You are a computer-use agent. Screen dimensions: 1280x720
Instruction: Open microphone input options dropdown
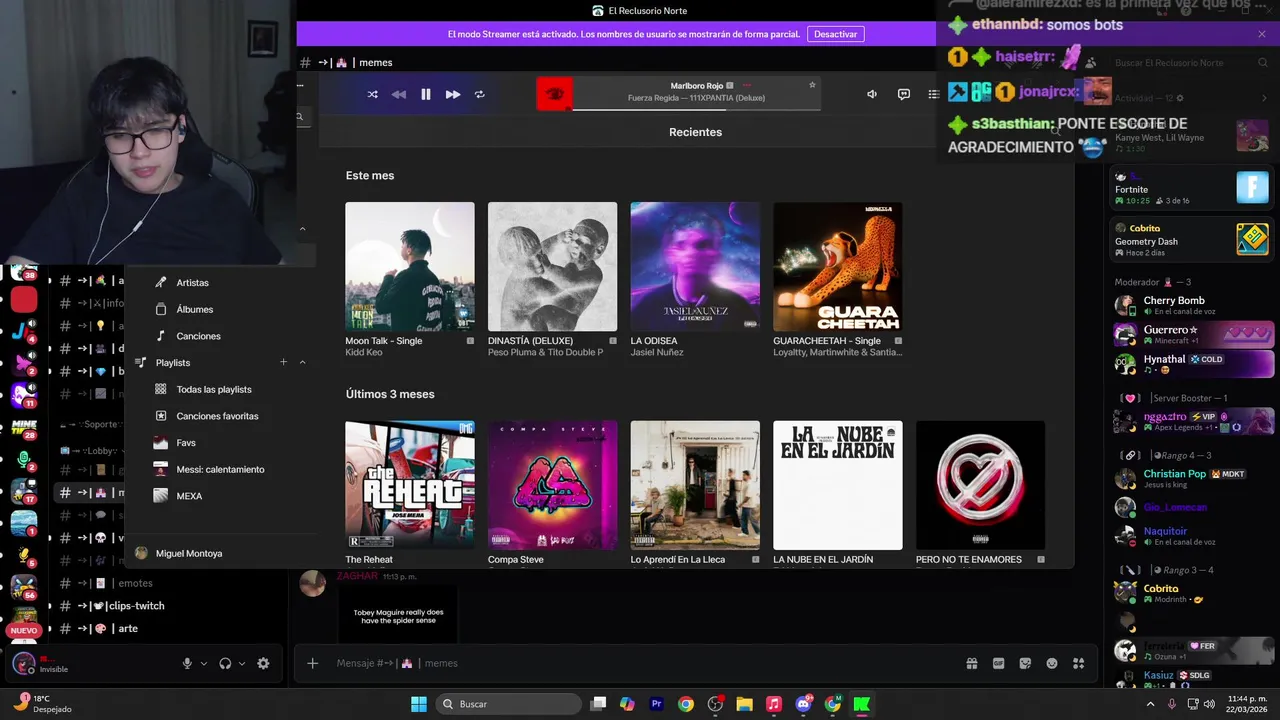(204, 663)
